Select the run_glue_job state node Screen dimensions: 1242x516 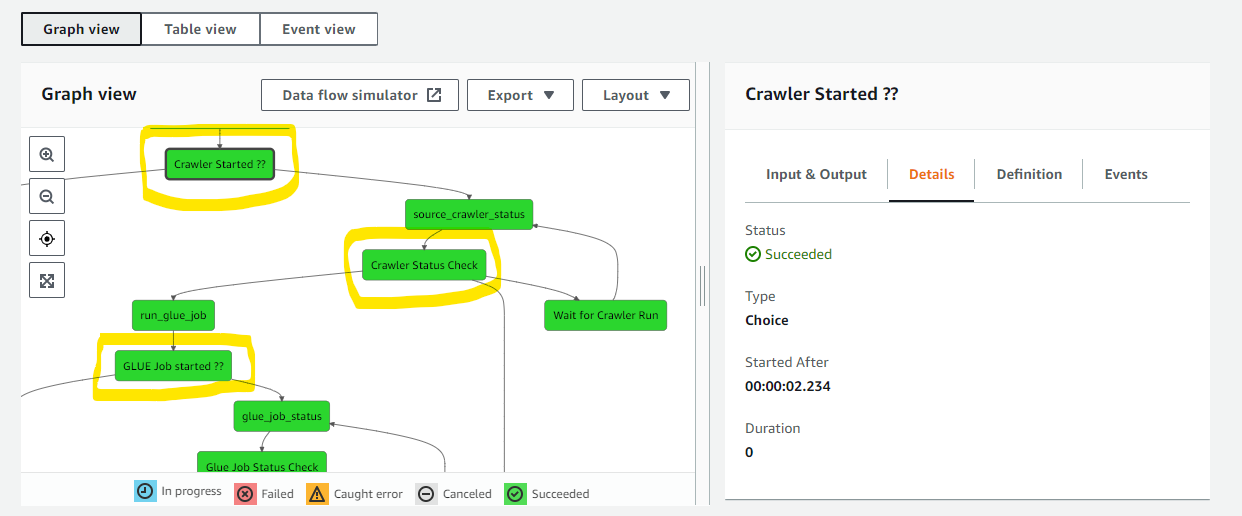[x=173, y=315]
